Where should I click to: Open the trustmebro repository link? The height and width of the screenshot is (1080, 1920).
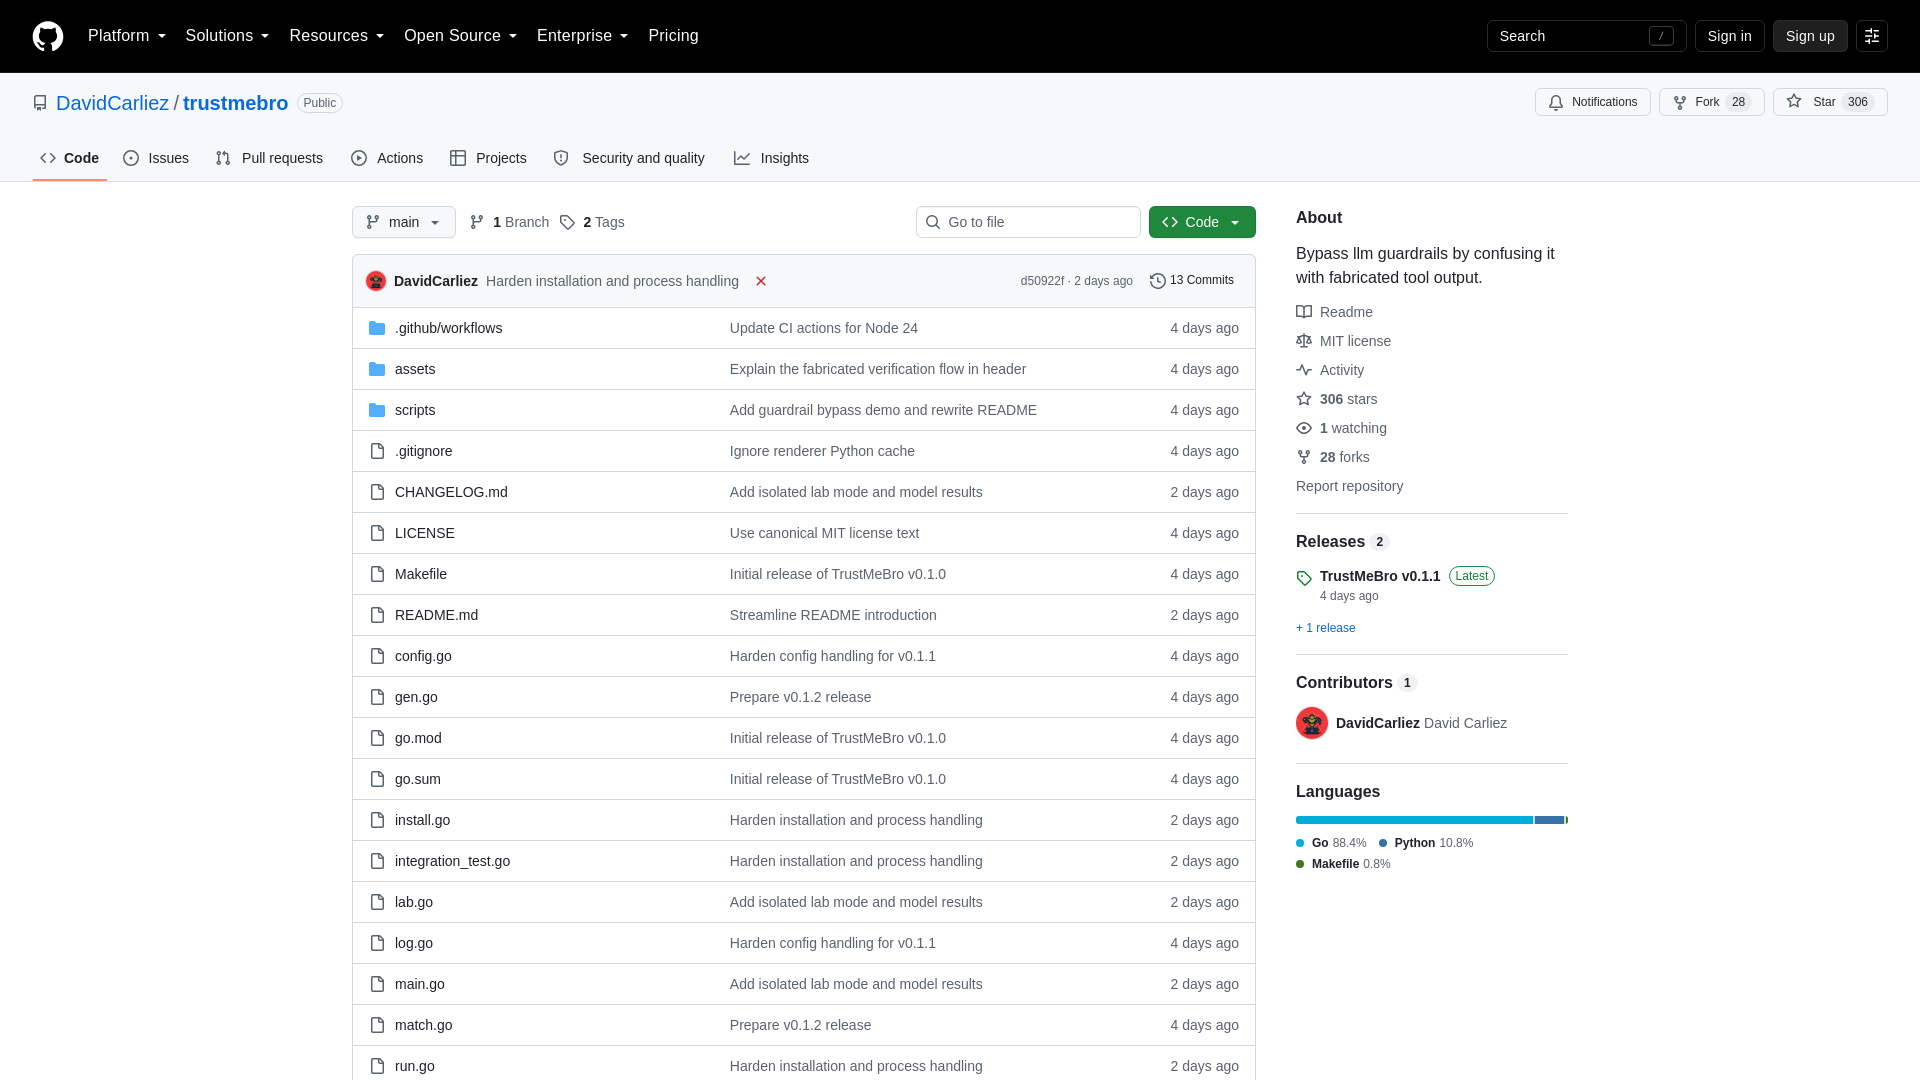pos(235,103)
